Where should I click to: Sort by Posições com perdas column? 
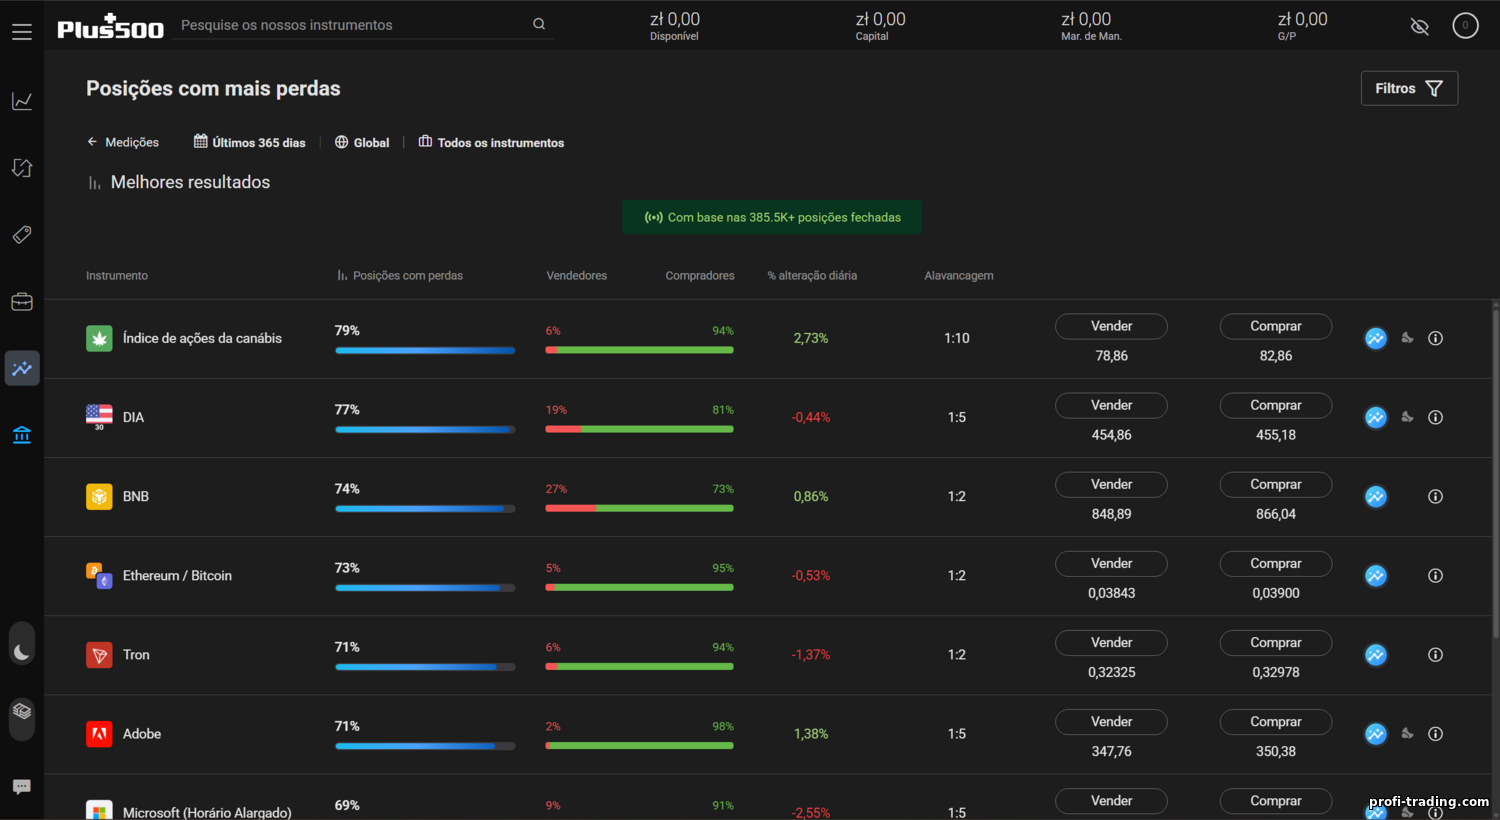click(x=400, y=276)
